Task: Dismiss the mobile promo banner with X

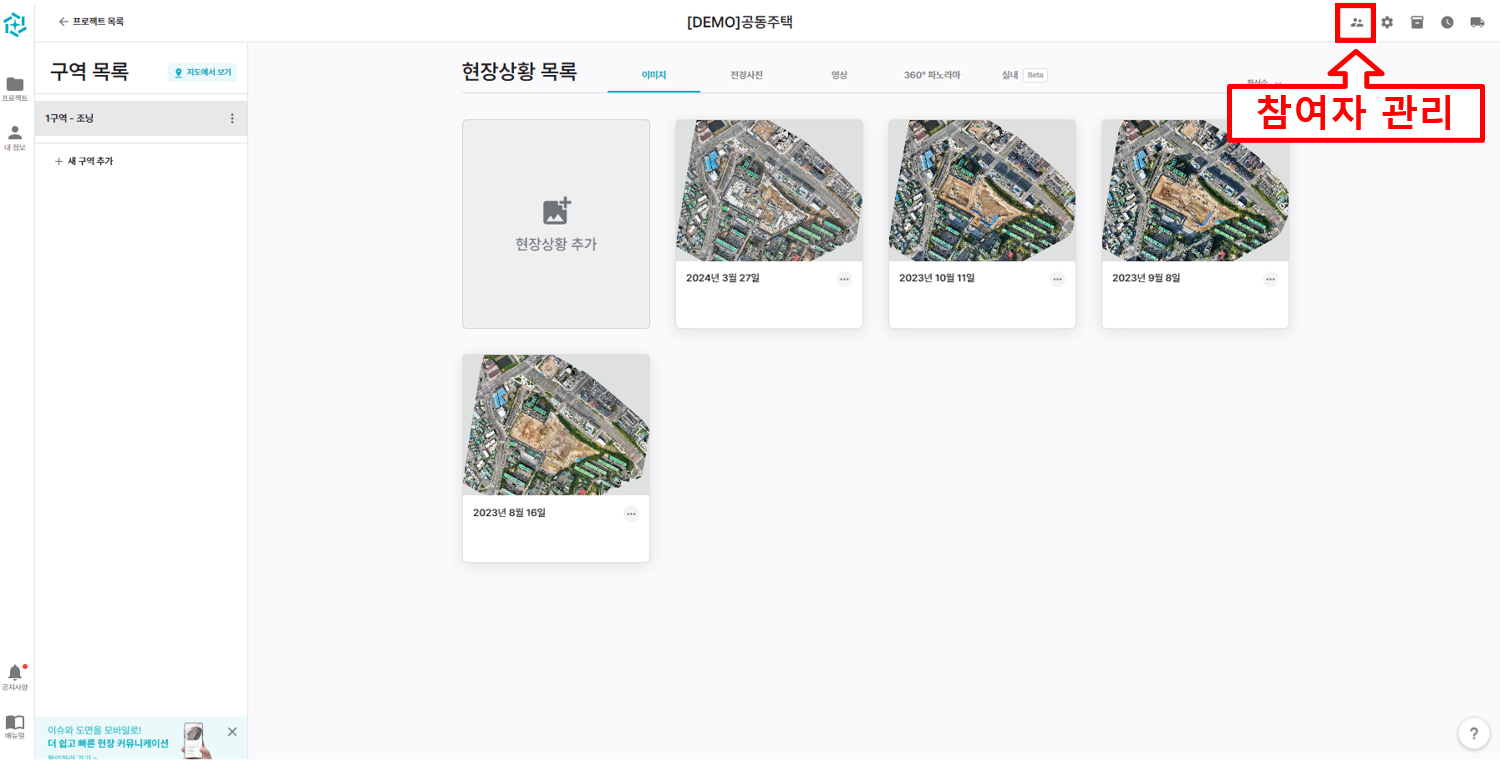Action: (x=232, y=732)
